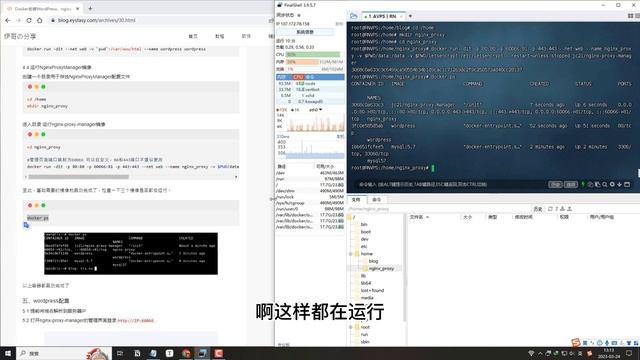Toggle terminal fullscreen window icon
The width and height of the screenshot is (640, 360).
pos(627,184)
